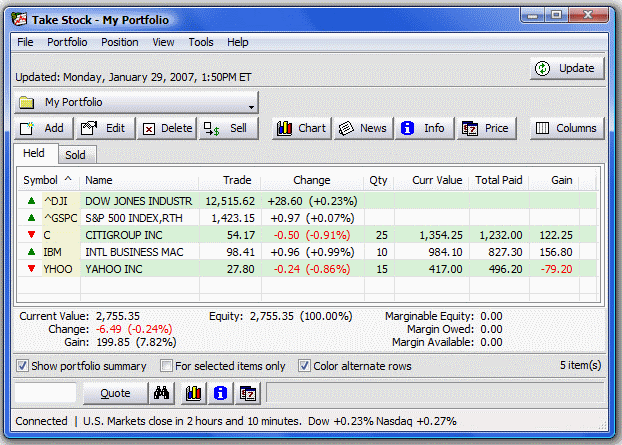This screenshot has width=622, height=445.
Task: Disable Color alternate rows
Action: [305, 366]
